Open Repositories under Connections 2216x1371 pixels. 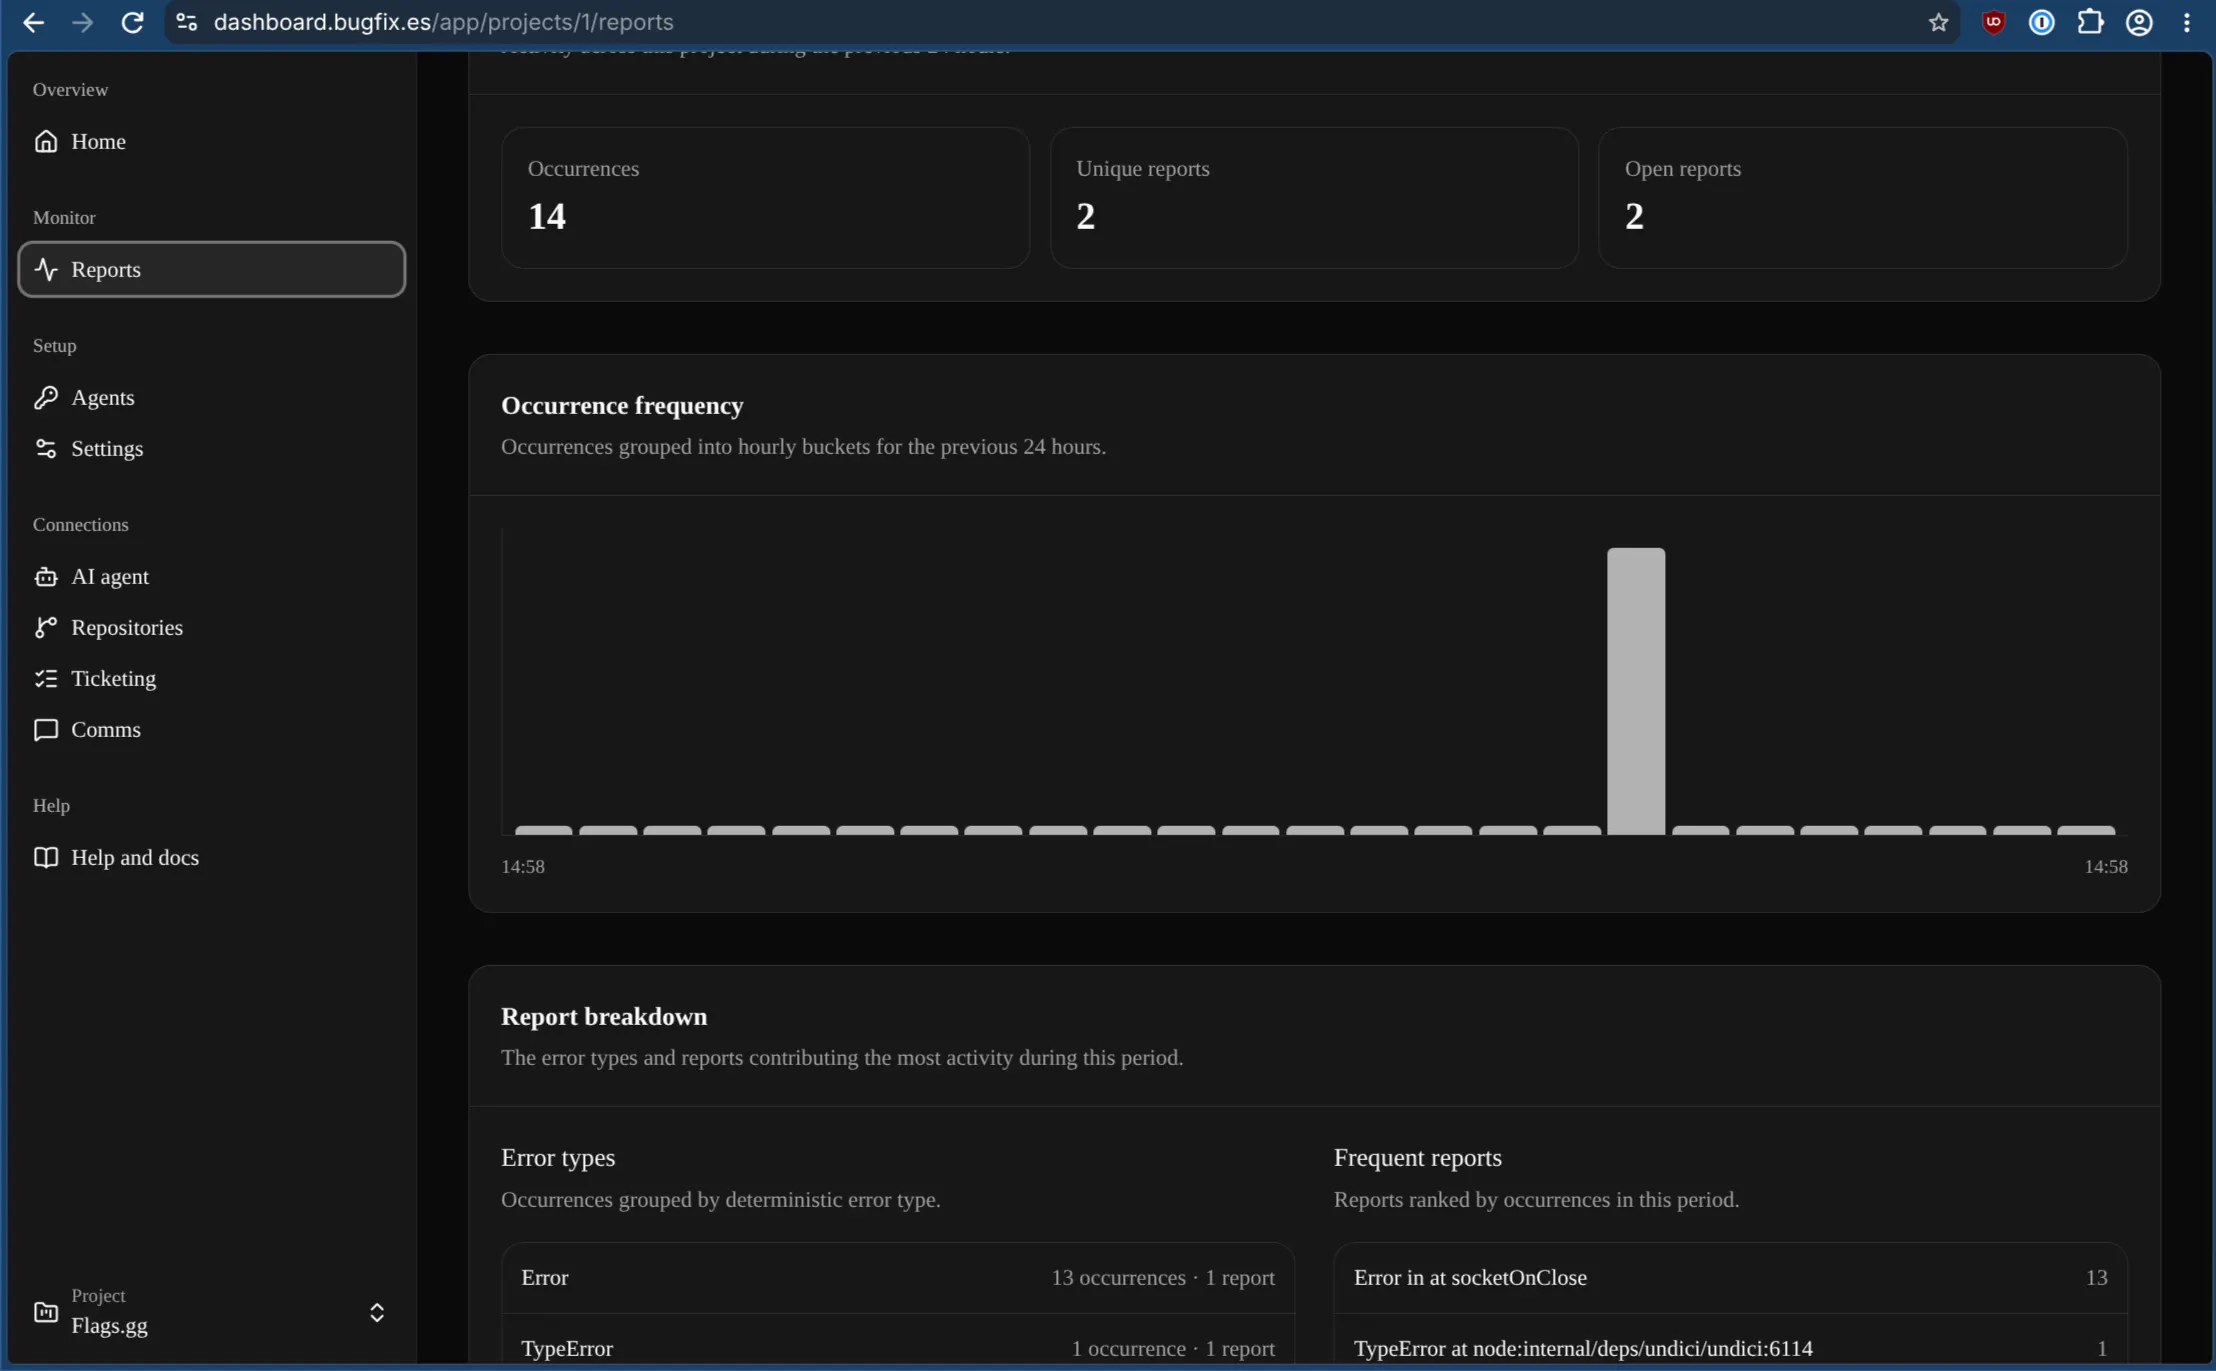coord(212,627)
